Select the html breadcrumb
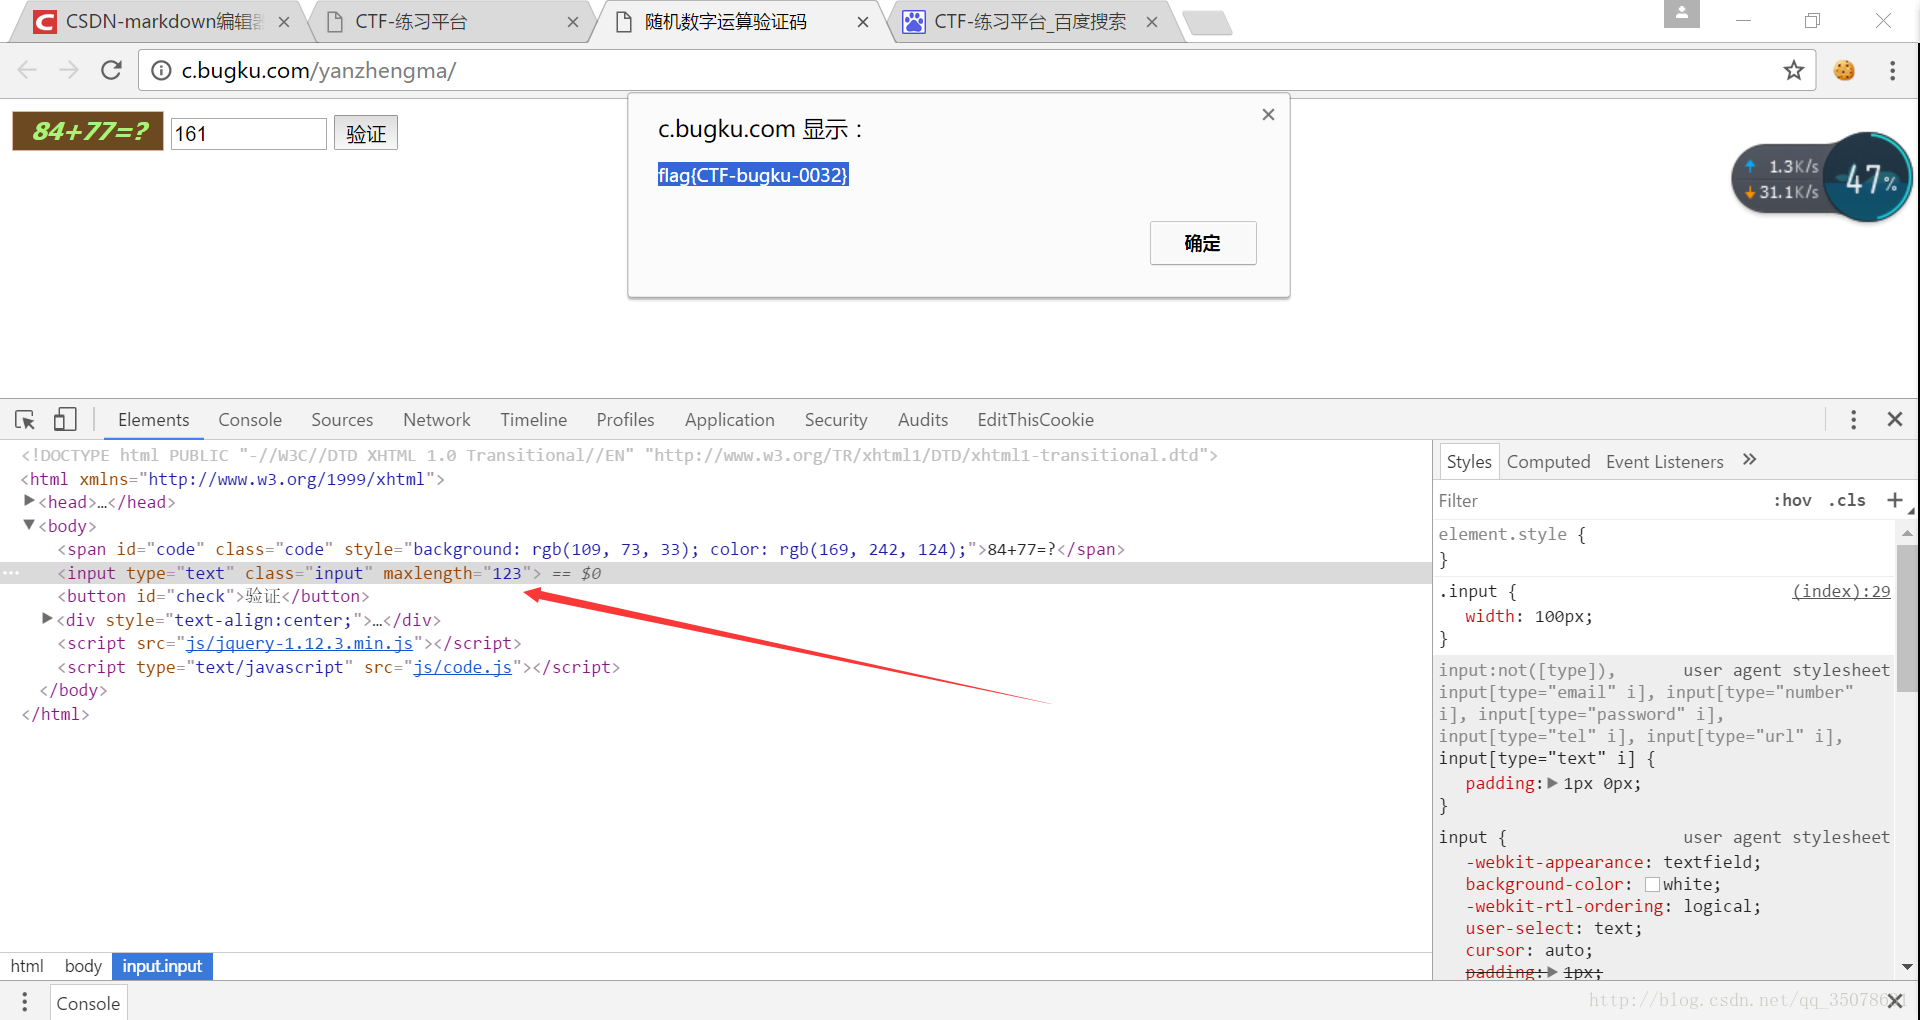 pyautogui.click(x=27, y=966)
